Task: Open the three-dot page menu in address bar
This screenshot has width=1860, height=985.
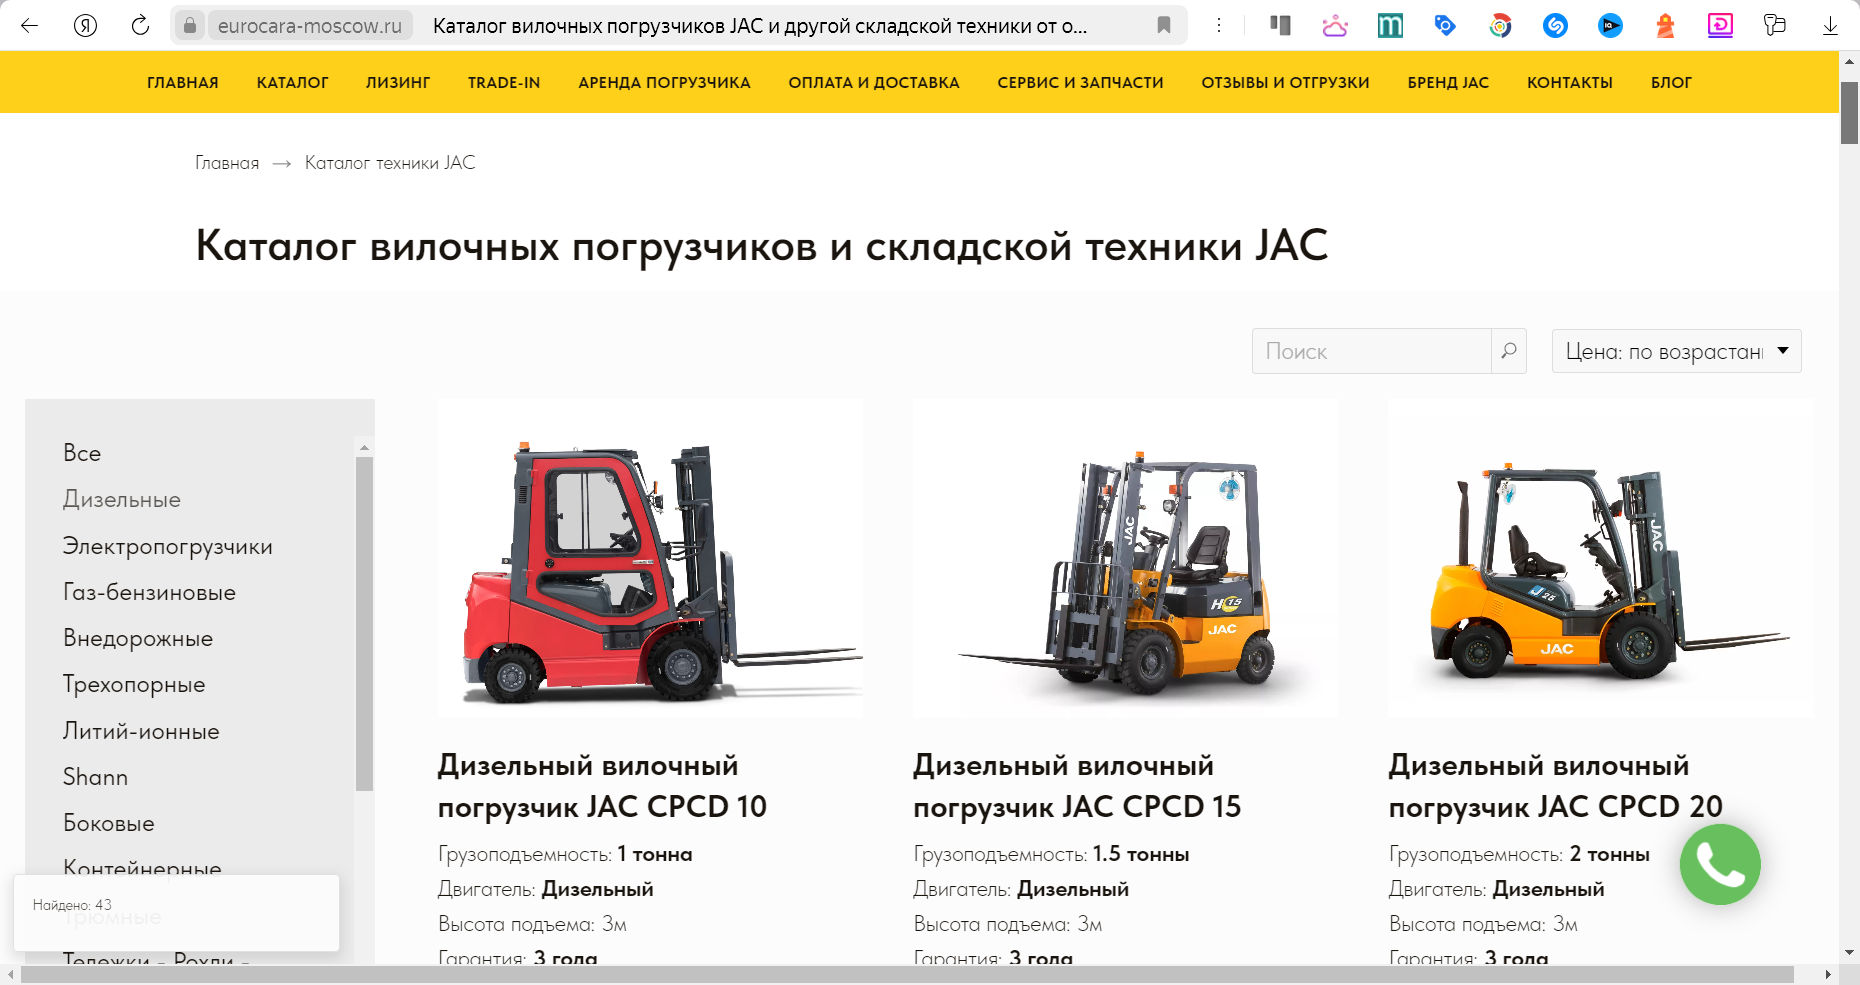Action: click(x=1218, y=25)
